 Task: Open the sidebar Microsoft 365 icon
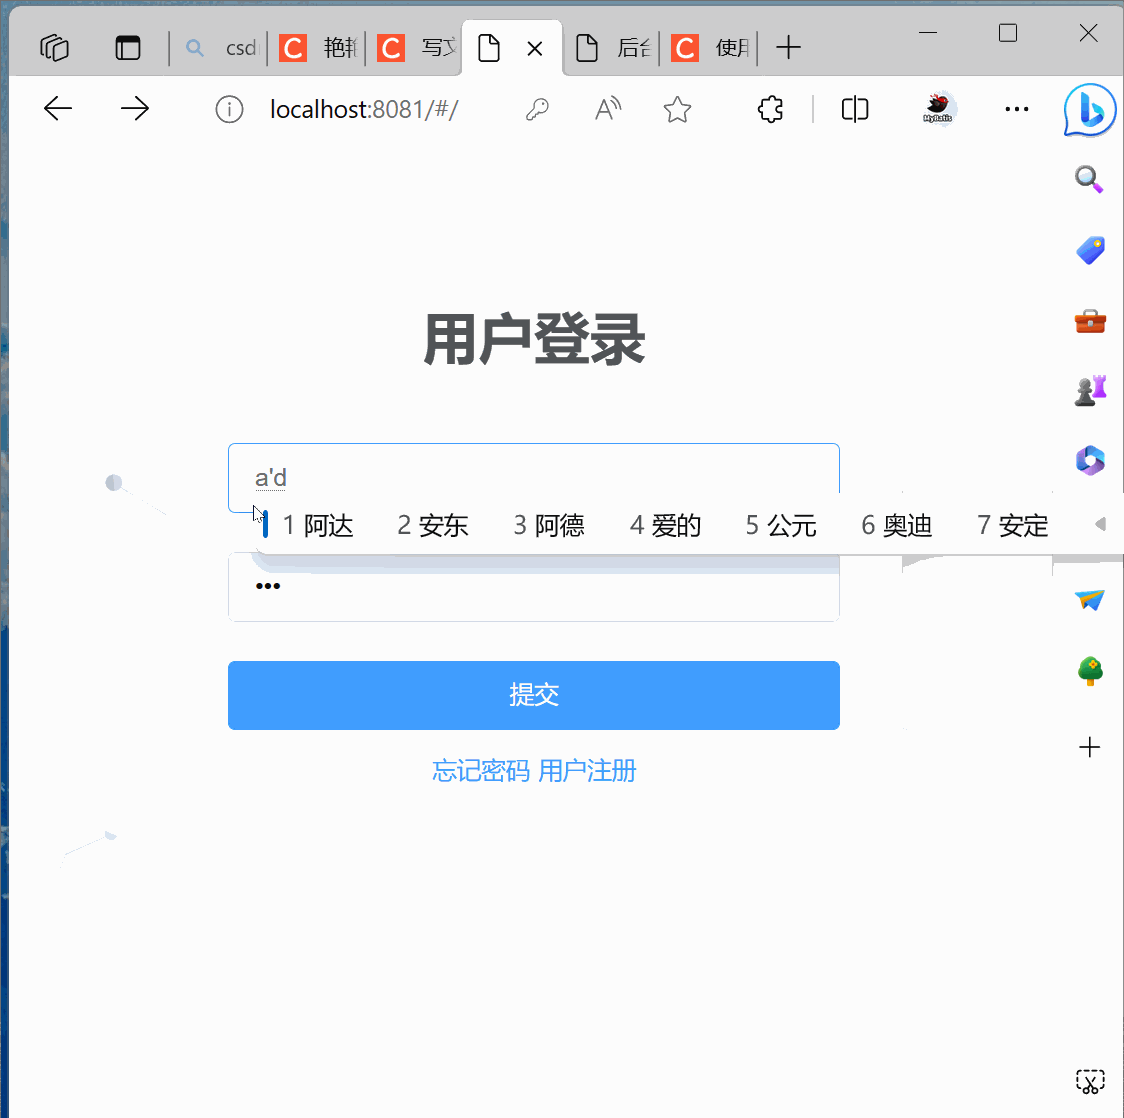pyautogui.click(x=1090, y=460)
